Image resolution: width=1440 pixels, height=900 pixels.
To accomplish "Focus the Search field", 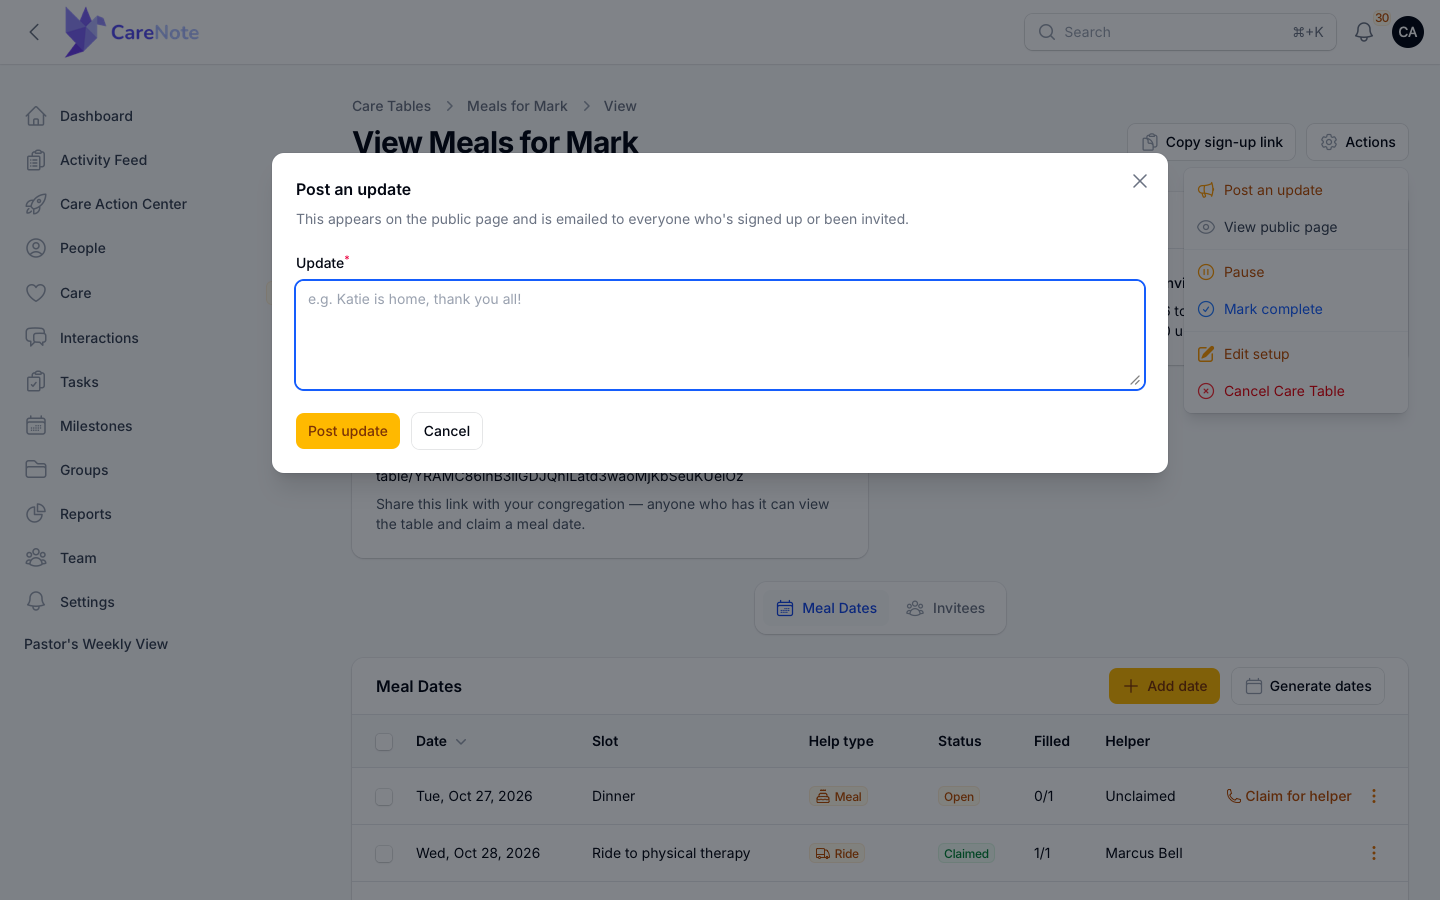I will pyautogui.click(x=1180, y=32).
